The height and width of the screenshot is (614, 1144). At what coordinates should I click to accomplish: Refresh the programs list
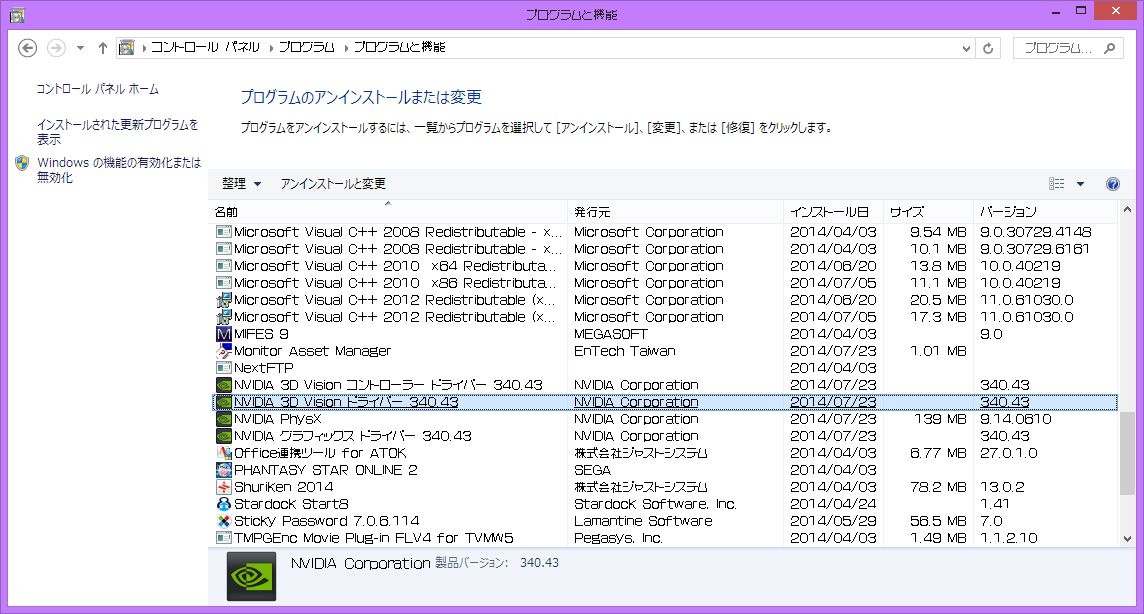988,48
